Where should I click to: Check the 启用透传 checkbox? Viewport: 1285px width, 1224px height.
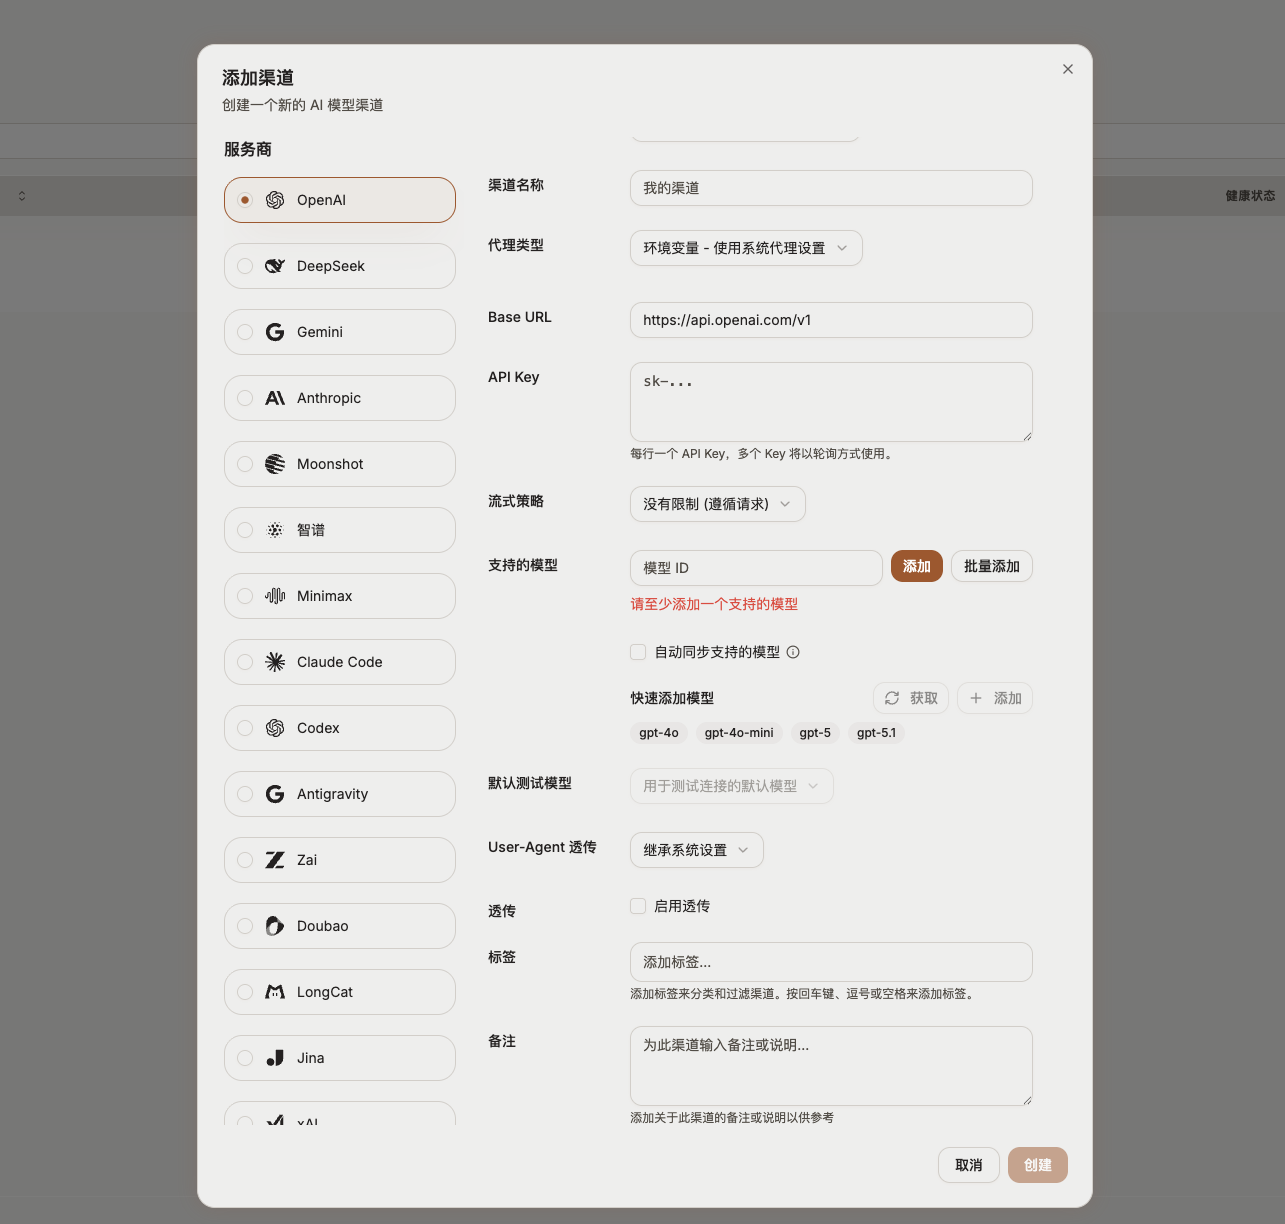pyautogui.click(x=638, y=906)
